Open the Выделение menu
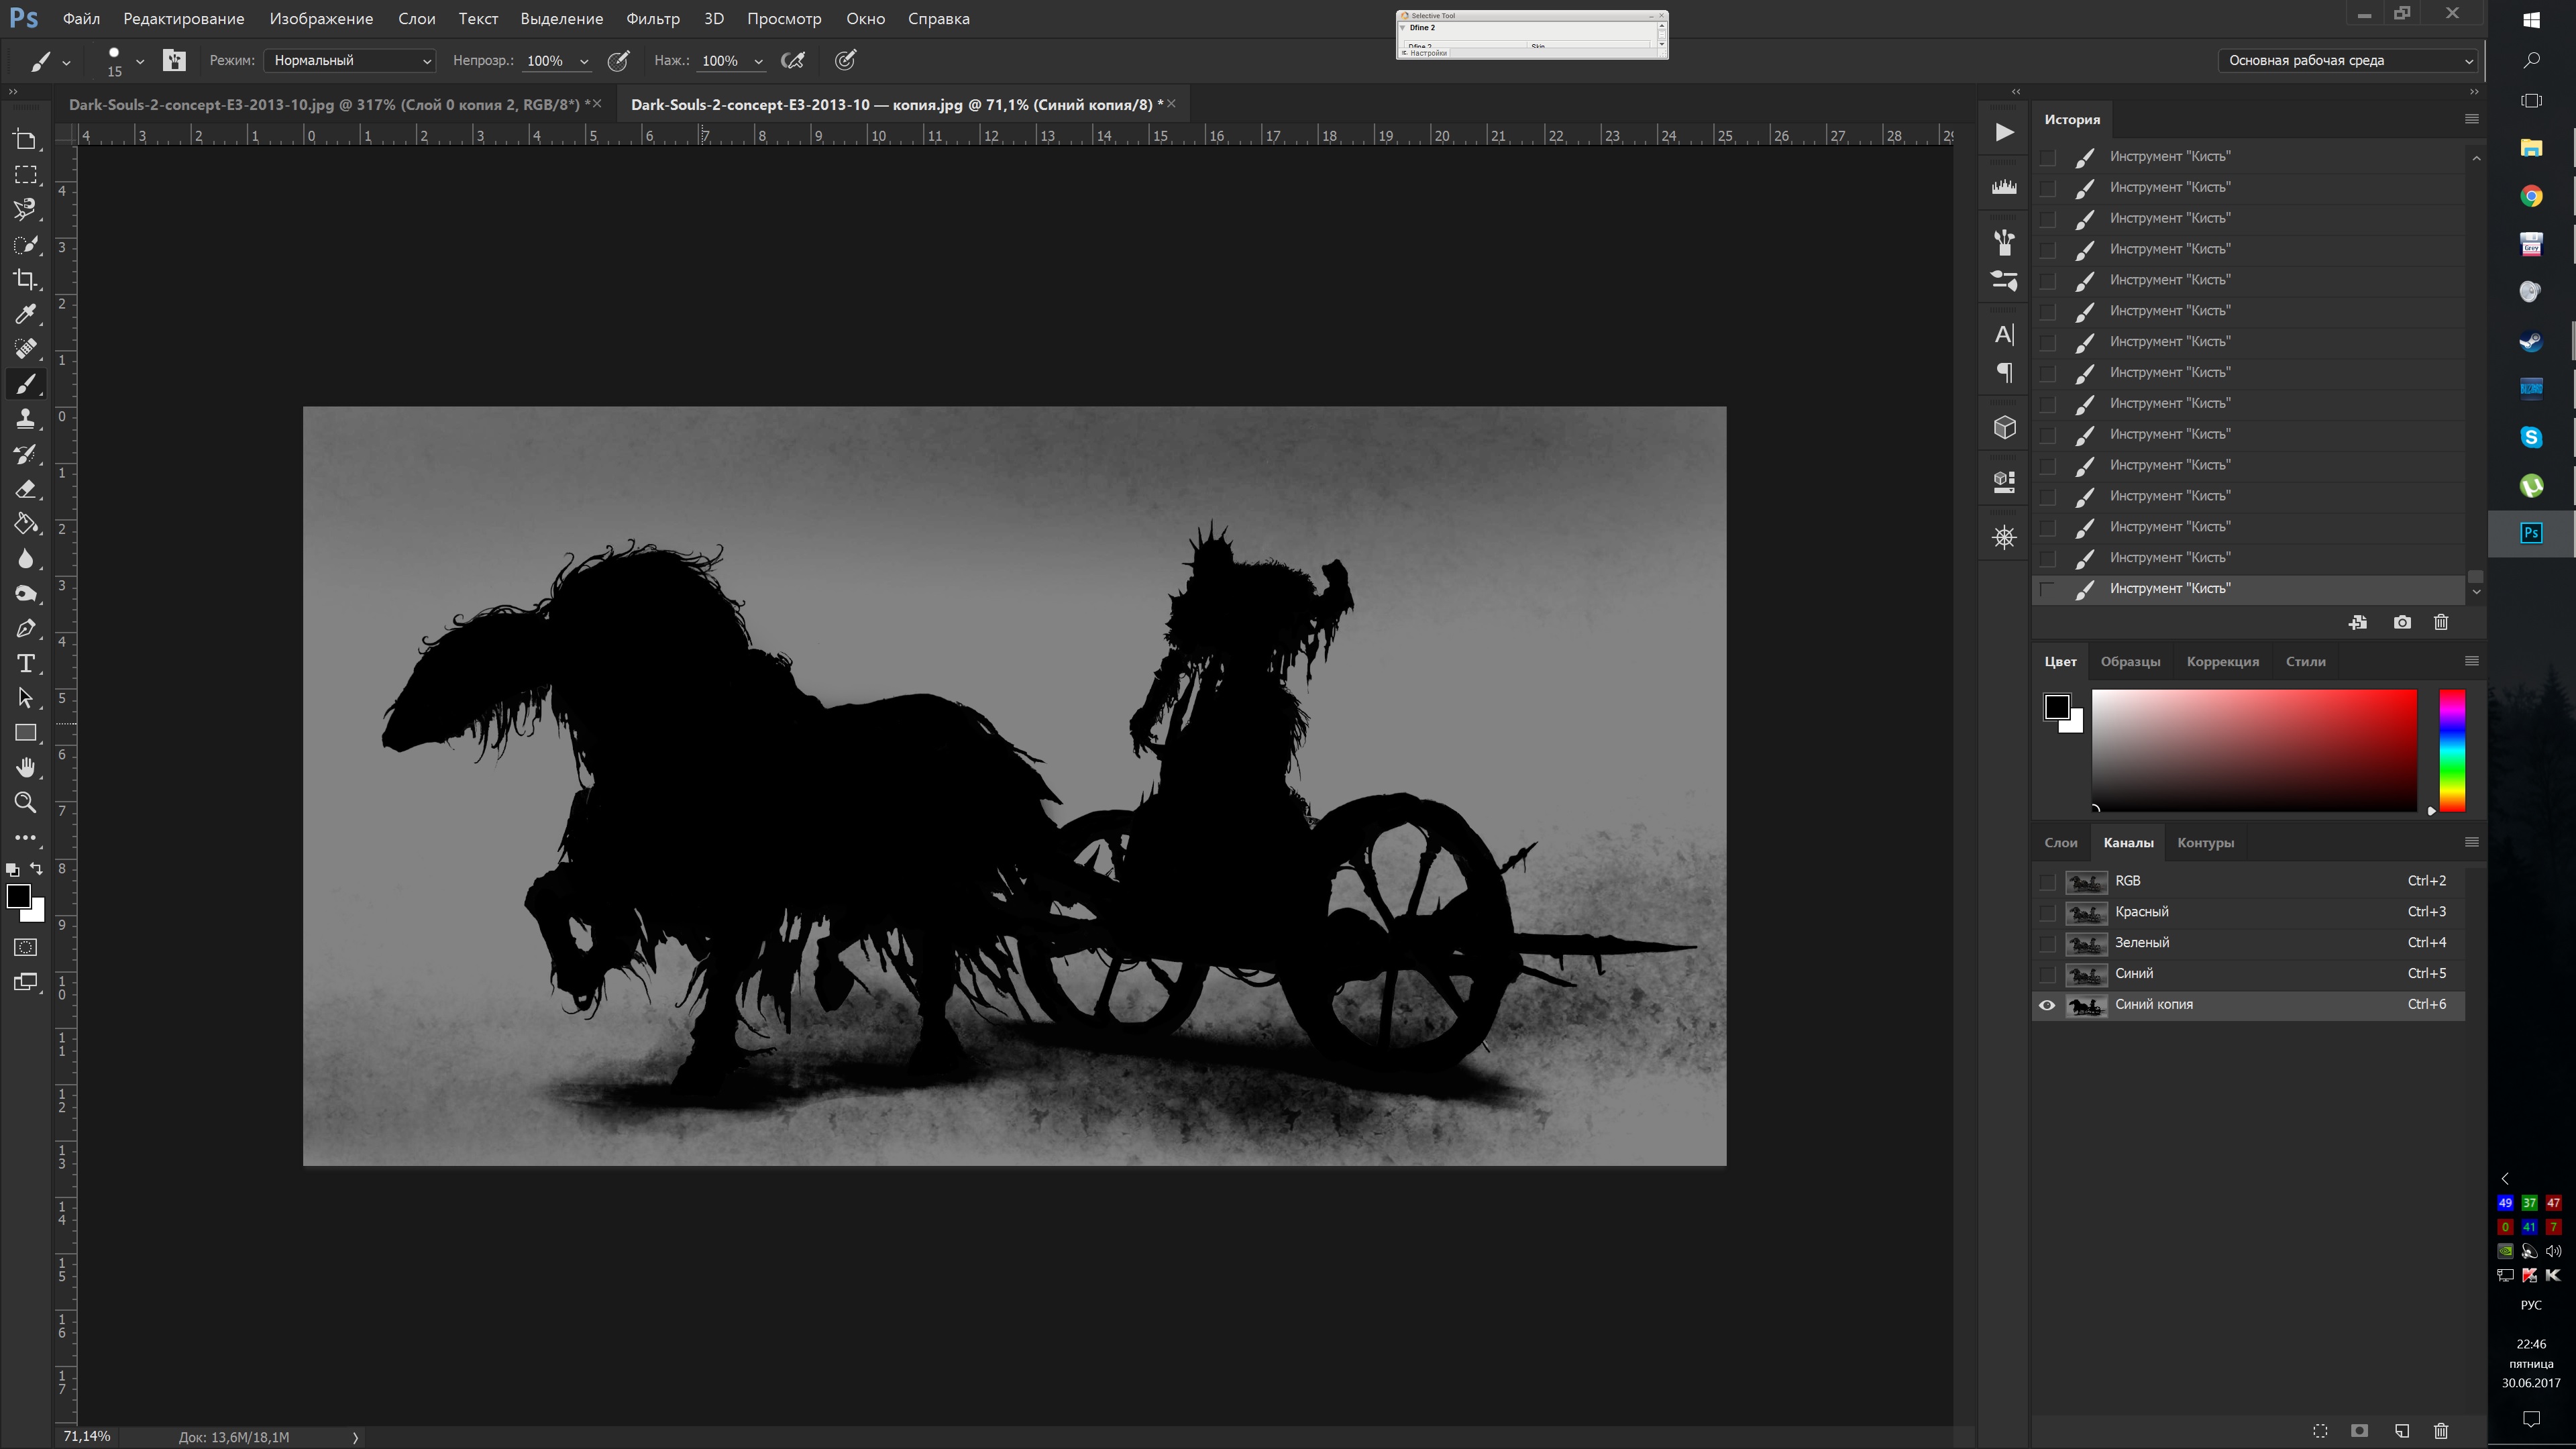The height and width of the screenshot is (1449, 2576). coord(561,19)
